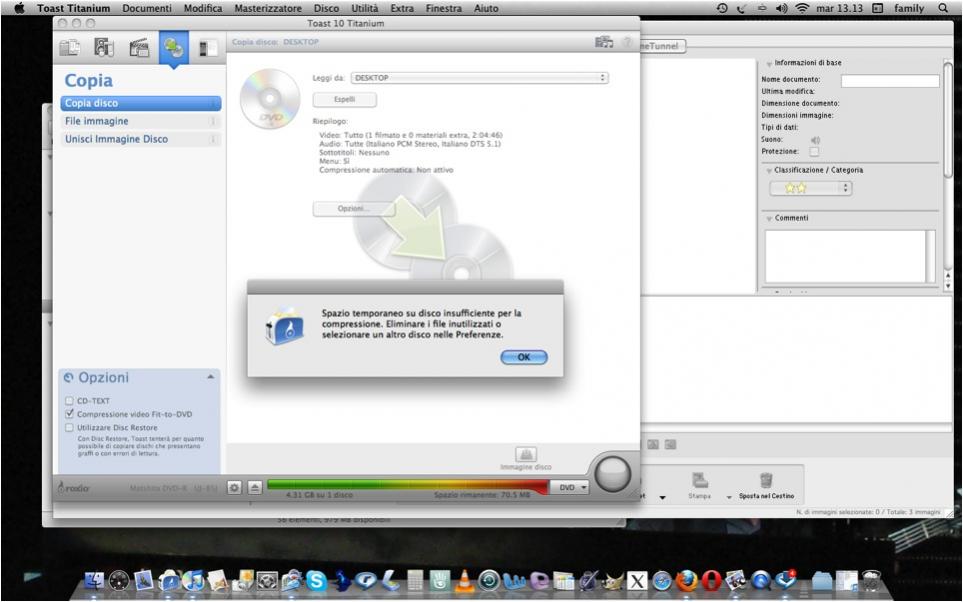Collapse the Opzioni panel arrow
Image resolution: width=963 pixels, height=602 pixels.
point(211,377)
